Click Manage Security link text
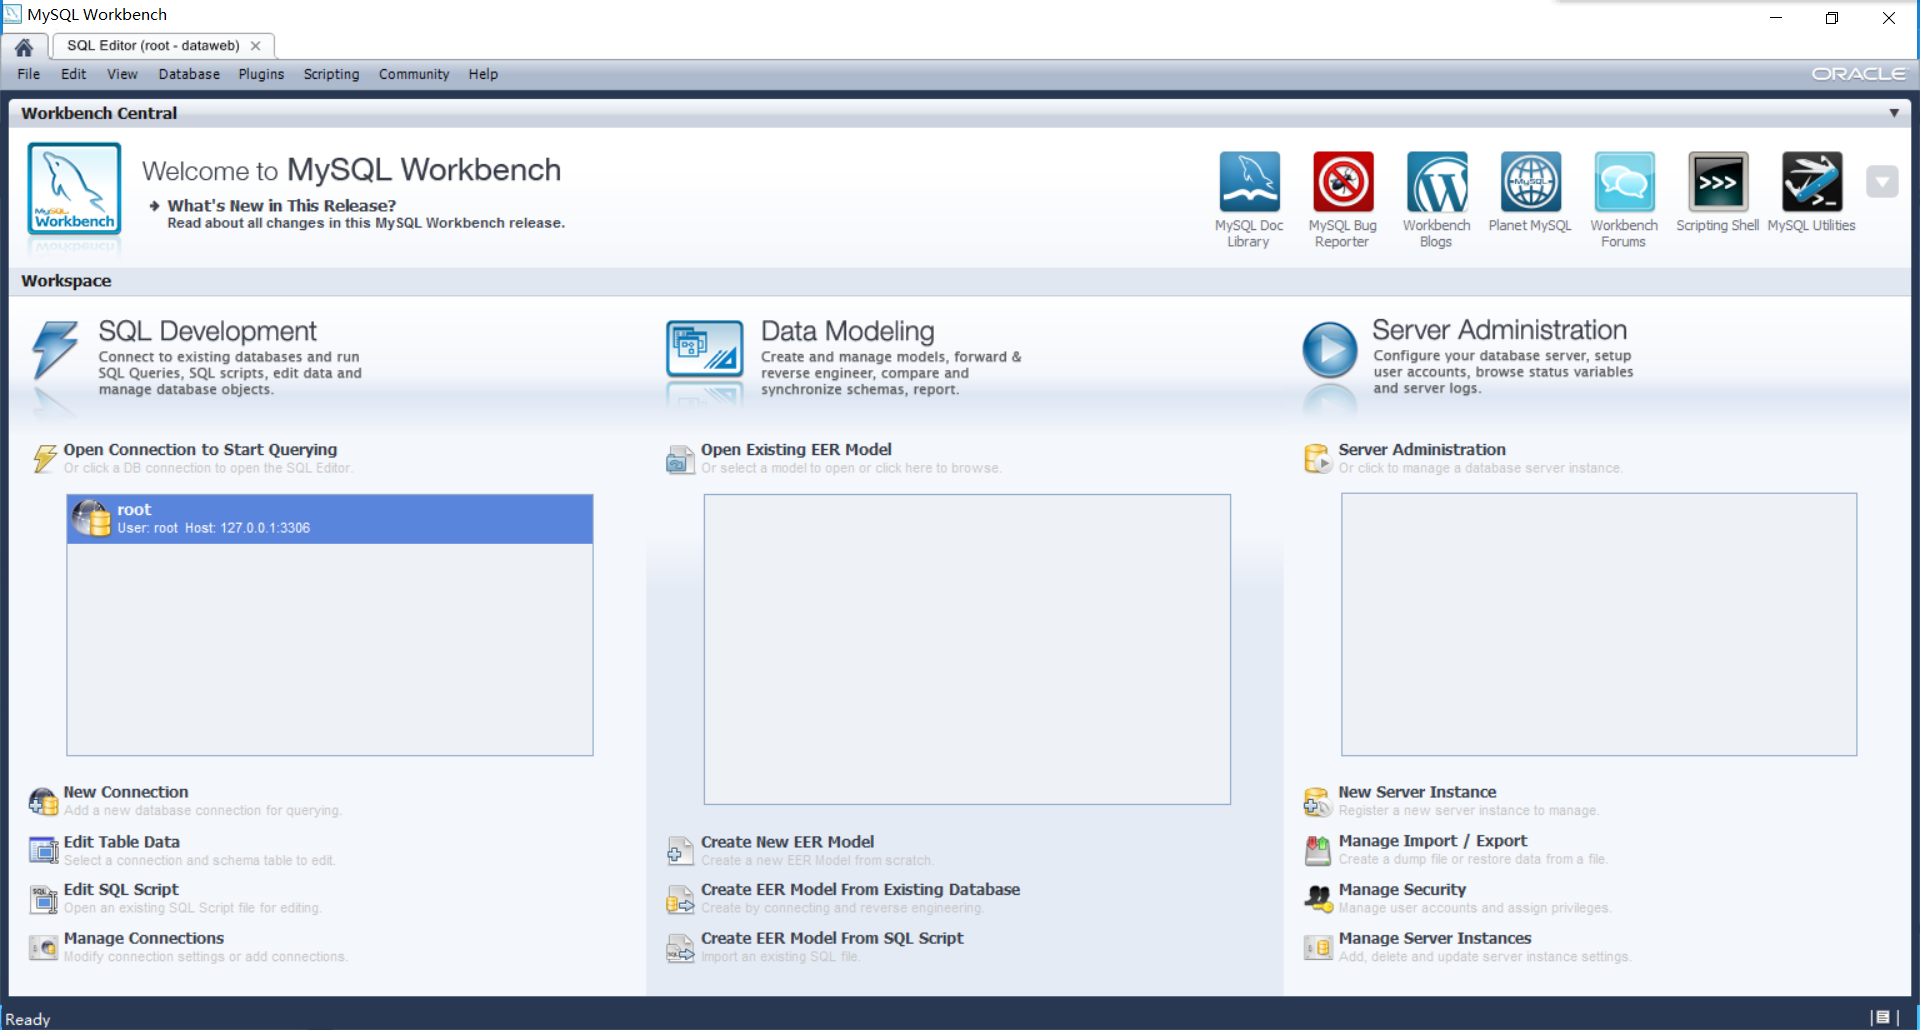 point(1402,889)
